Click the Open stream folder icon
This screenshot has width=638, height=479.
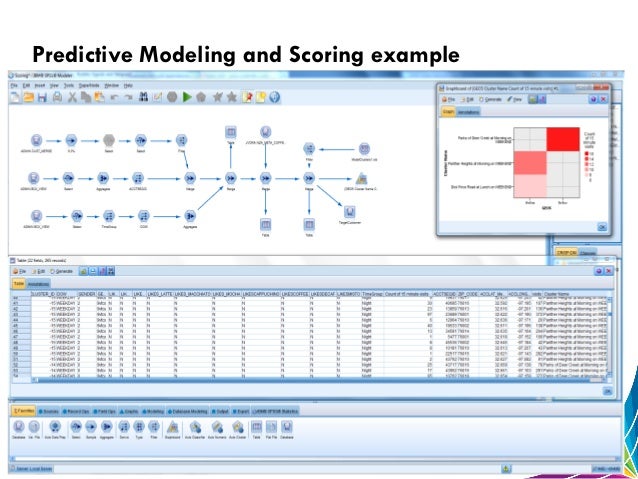28,97
